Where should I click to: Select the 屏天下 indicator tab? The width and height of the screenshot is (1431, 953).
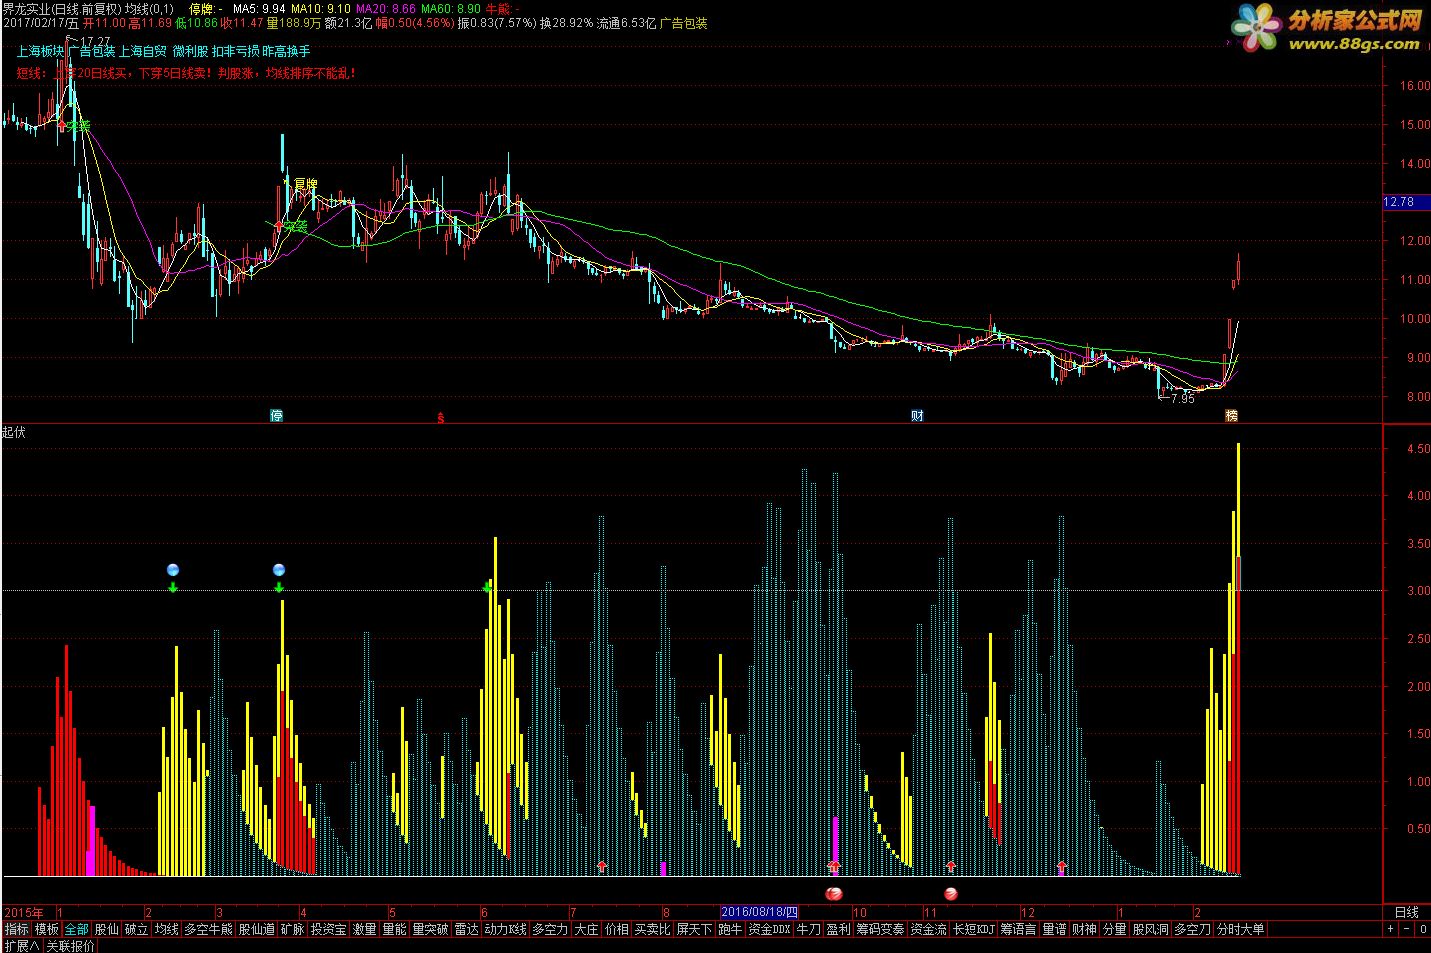(694, 929)
